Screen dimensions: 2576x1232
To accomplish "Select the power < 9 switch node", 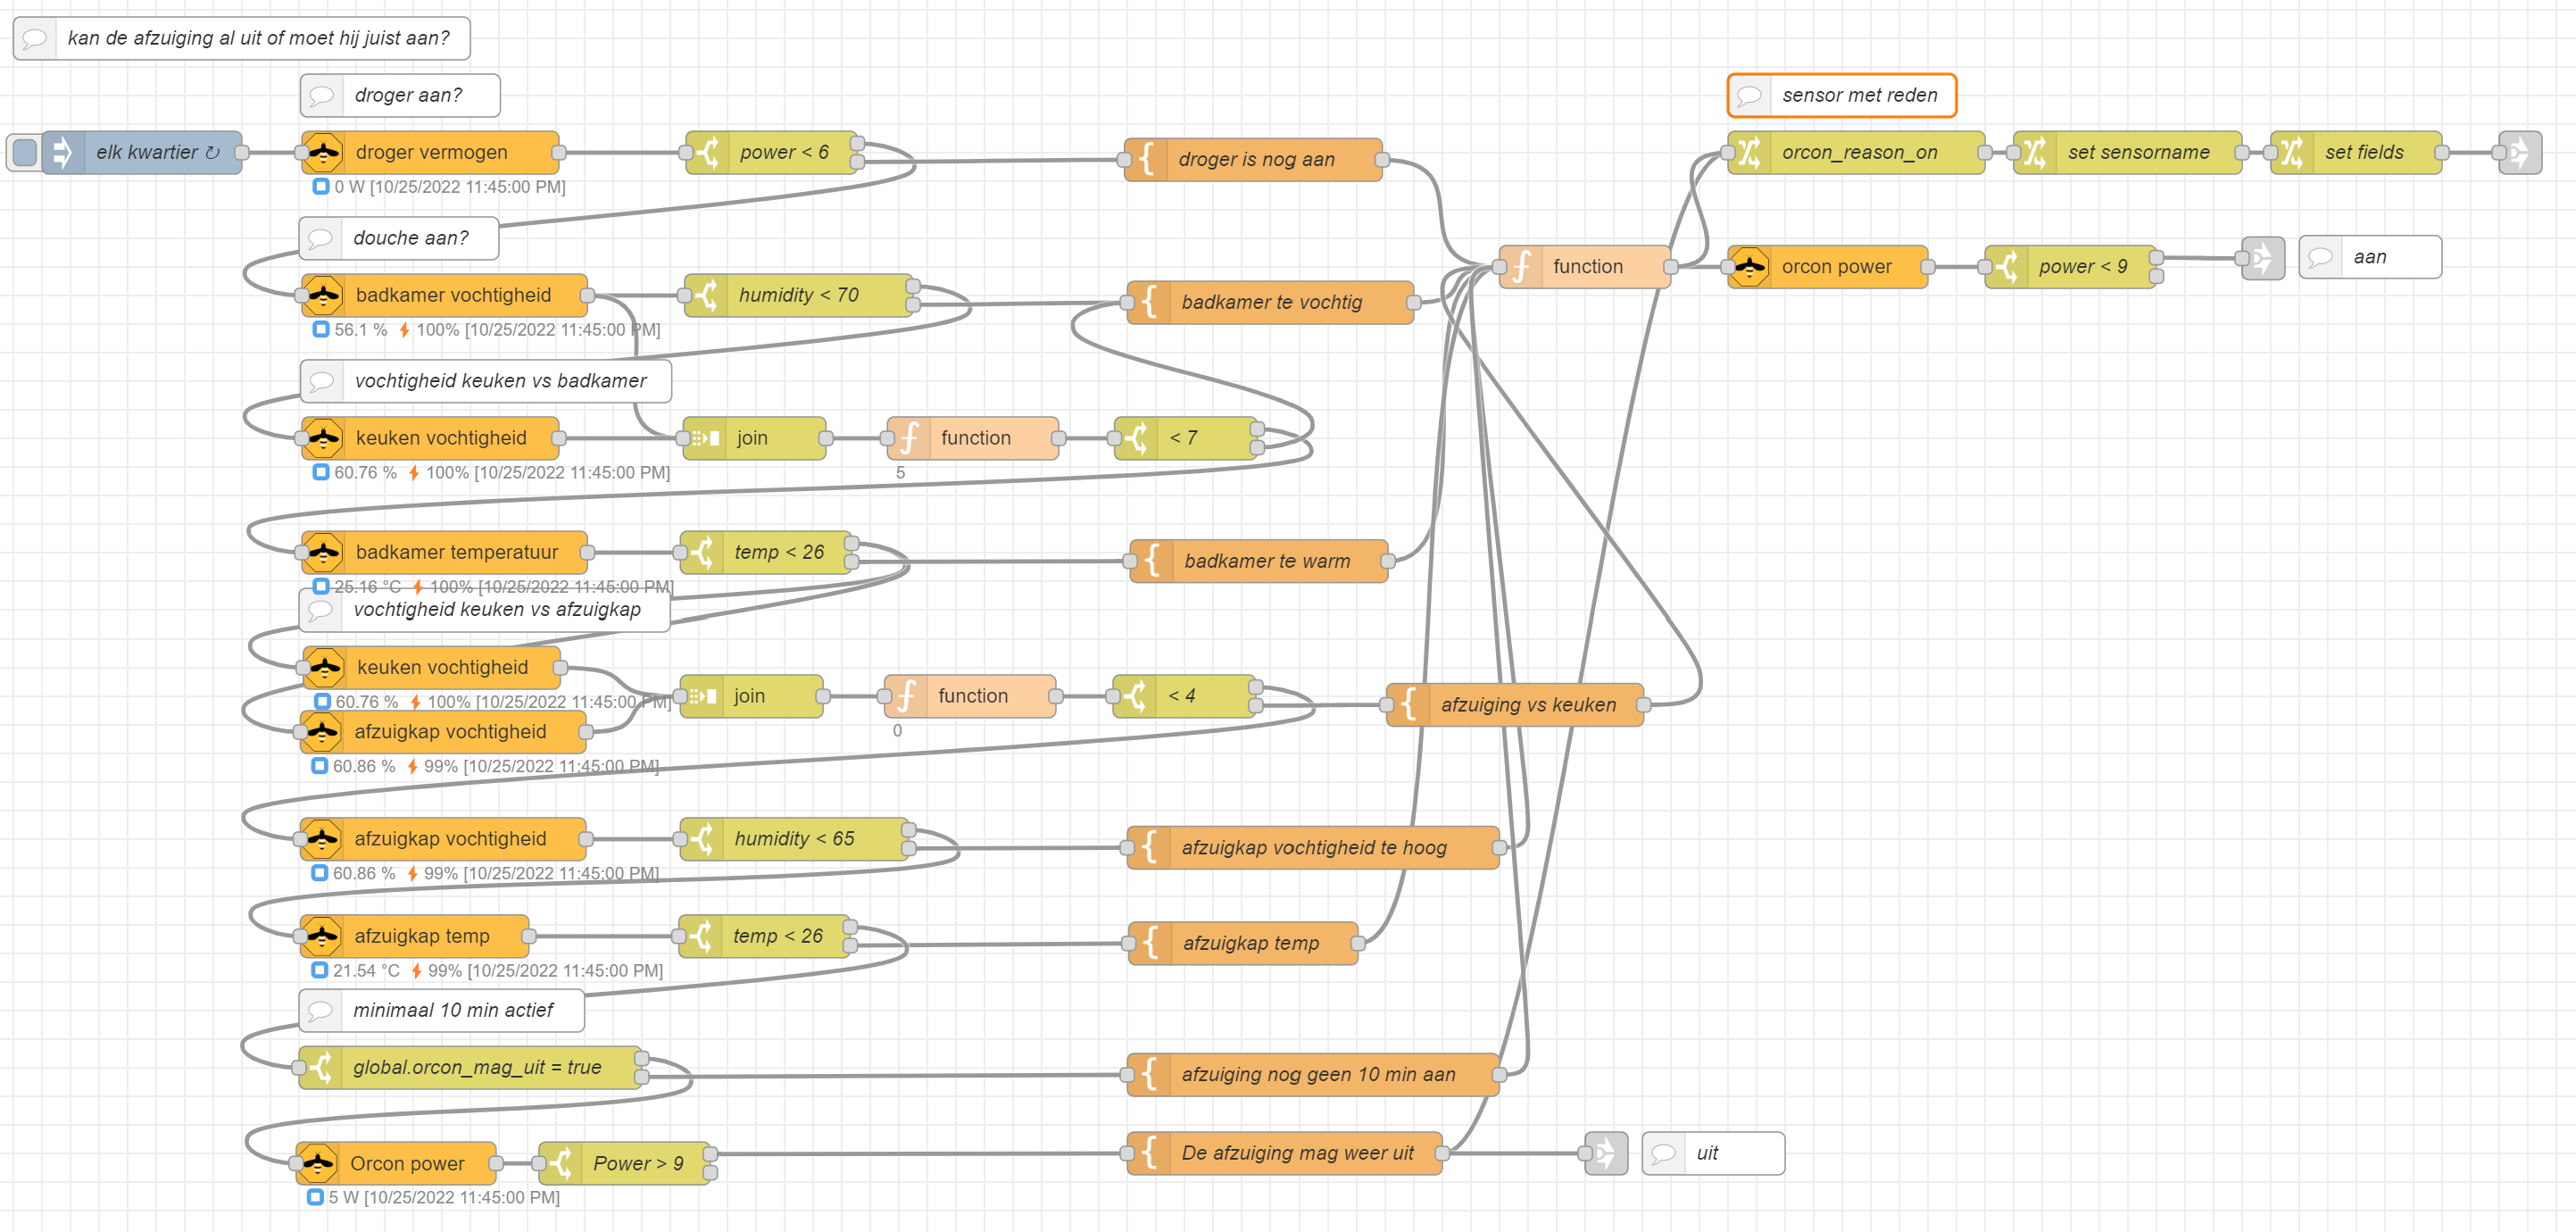I will [2071, 267].
